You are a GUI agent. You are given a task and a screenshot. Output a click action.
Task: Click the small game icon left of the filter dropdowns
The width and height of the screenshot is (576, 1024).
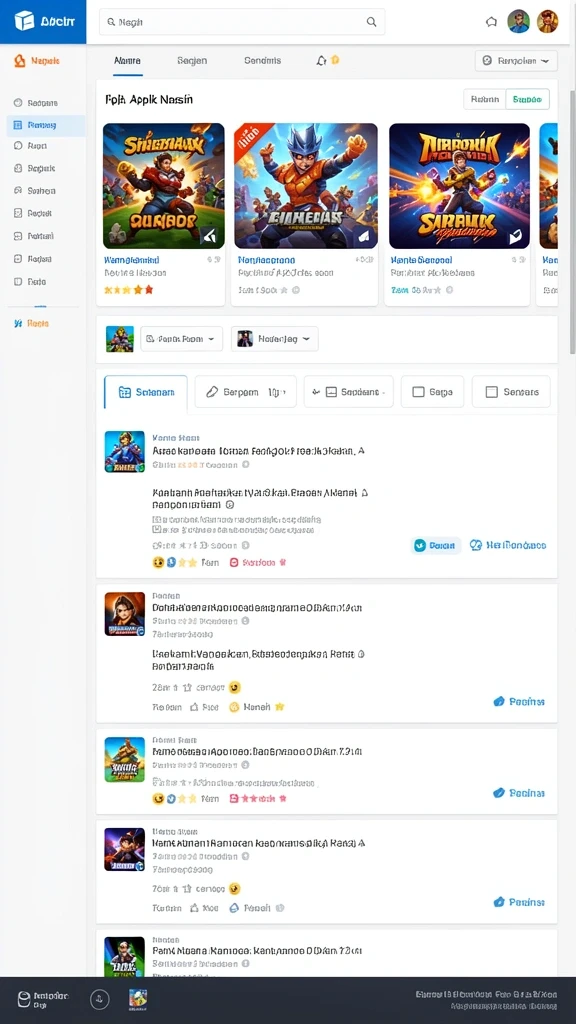click(x=120, y=339)
